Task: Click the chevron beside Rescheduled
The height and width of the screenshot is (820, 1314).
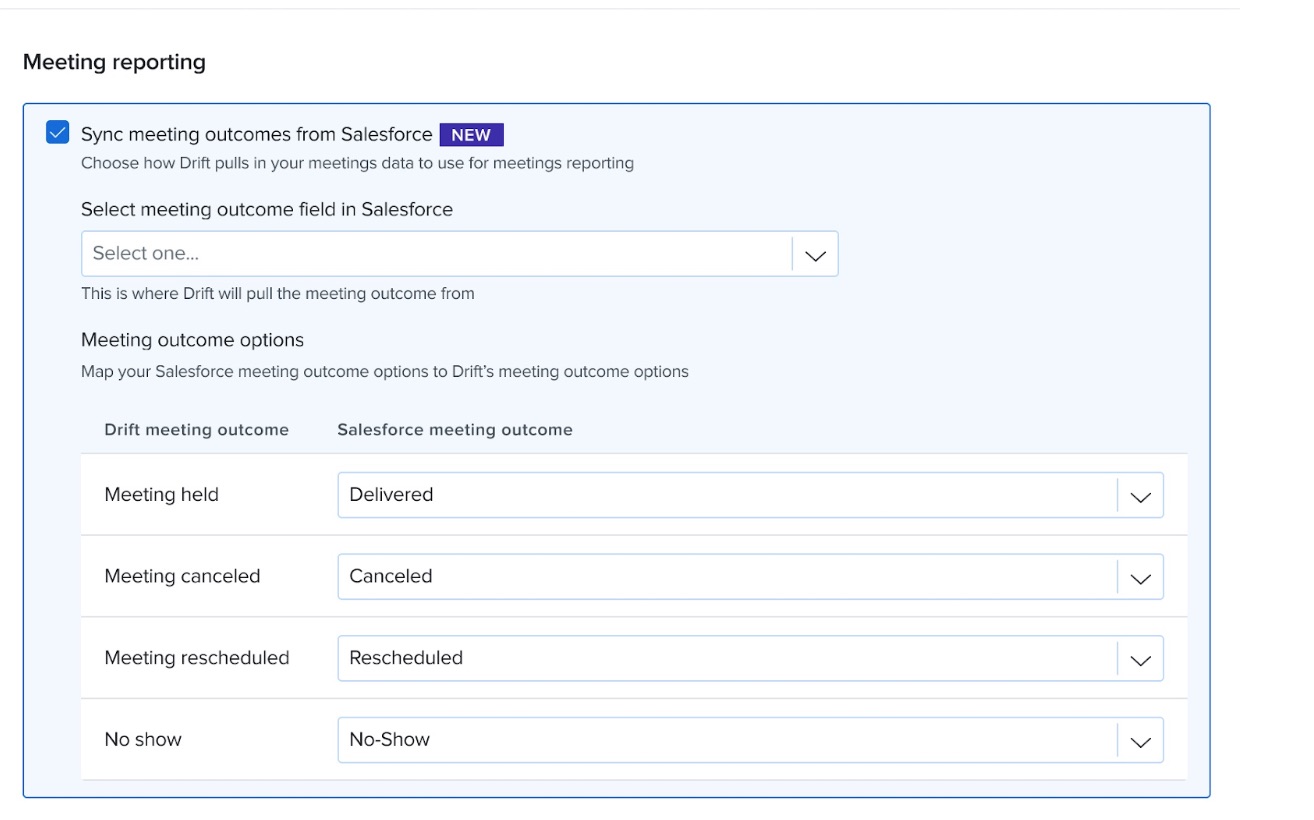Action: 1140,660
